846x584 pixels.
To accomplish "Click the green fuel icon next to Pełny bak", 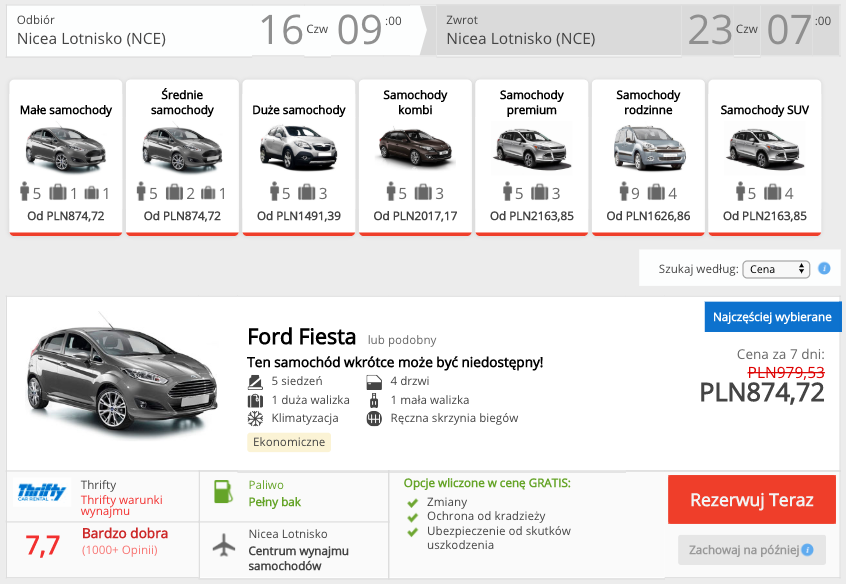I will click(222, 492).
